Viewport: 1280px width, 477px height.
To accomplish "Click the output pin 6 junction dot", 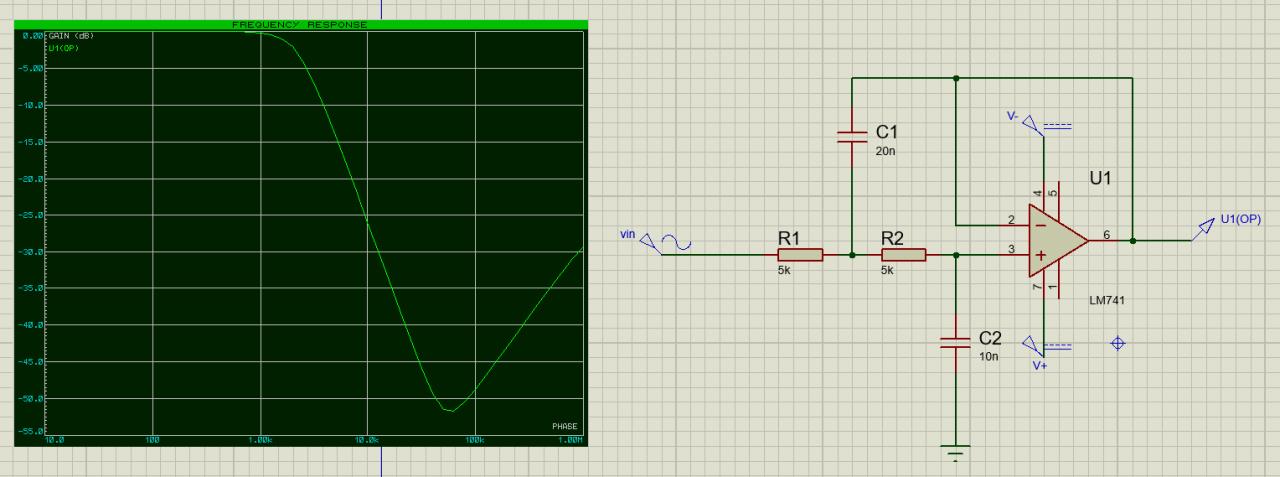I will [1132, 241].
